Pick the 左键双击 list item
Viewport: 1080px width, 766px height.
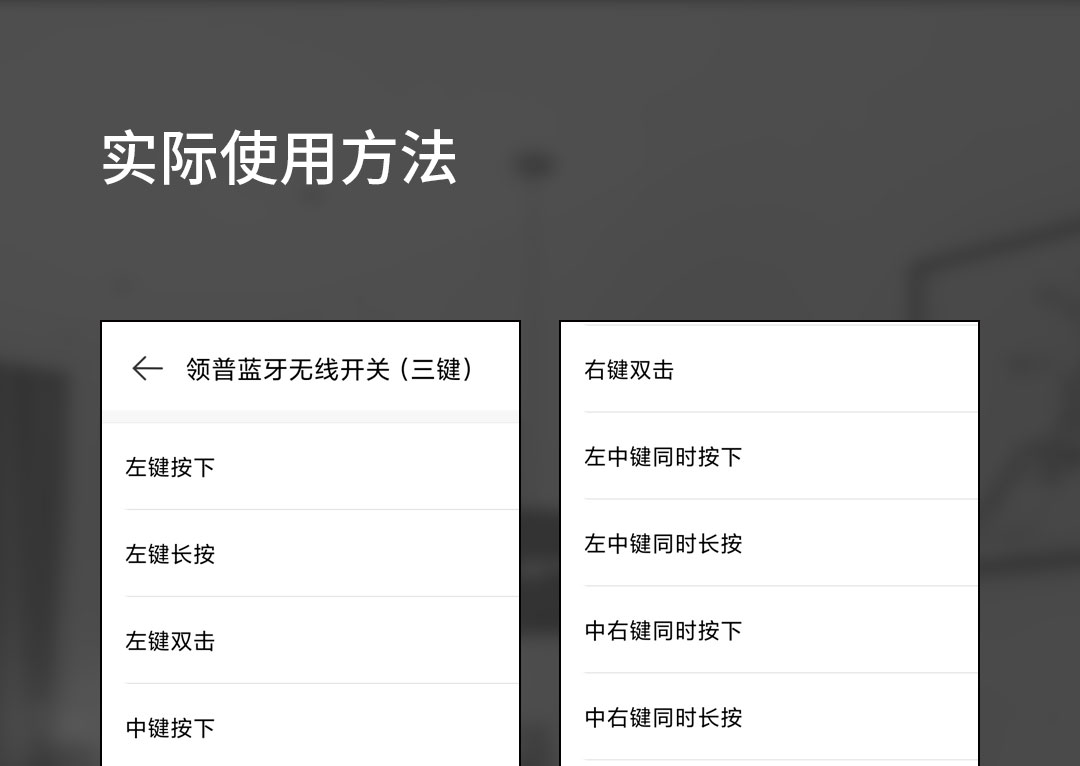pyautogui.click(x=170, y=641)
